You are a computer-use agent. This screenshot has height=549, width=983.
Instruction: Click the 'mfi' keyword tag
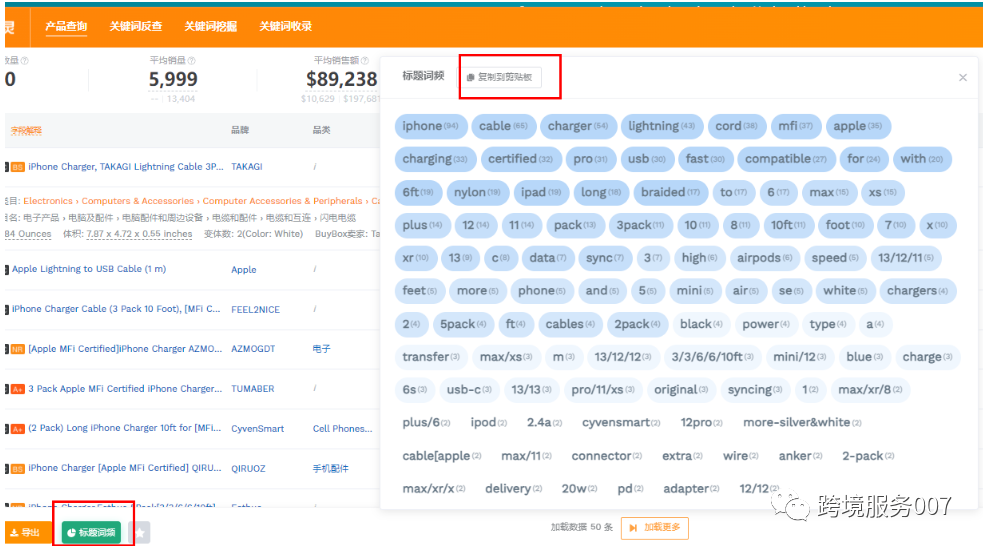[796, 126]
